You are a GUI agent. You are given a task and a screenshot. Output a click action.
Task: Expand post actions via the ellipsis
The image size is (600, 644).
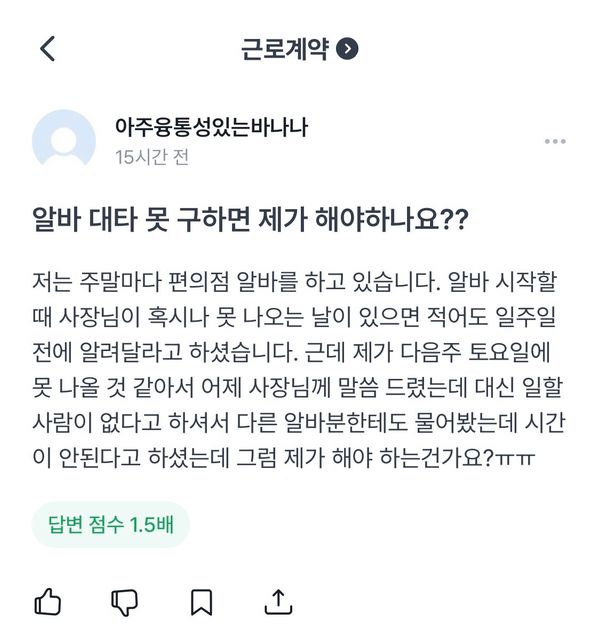point(555,142)
